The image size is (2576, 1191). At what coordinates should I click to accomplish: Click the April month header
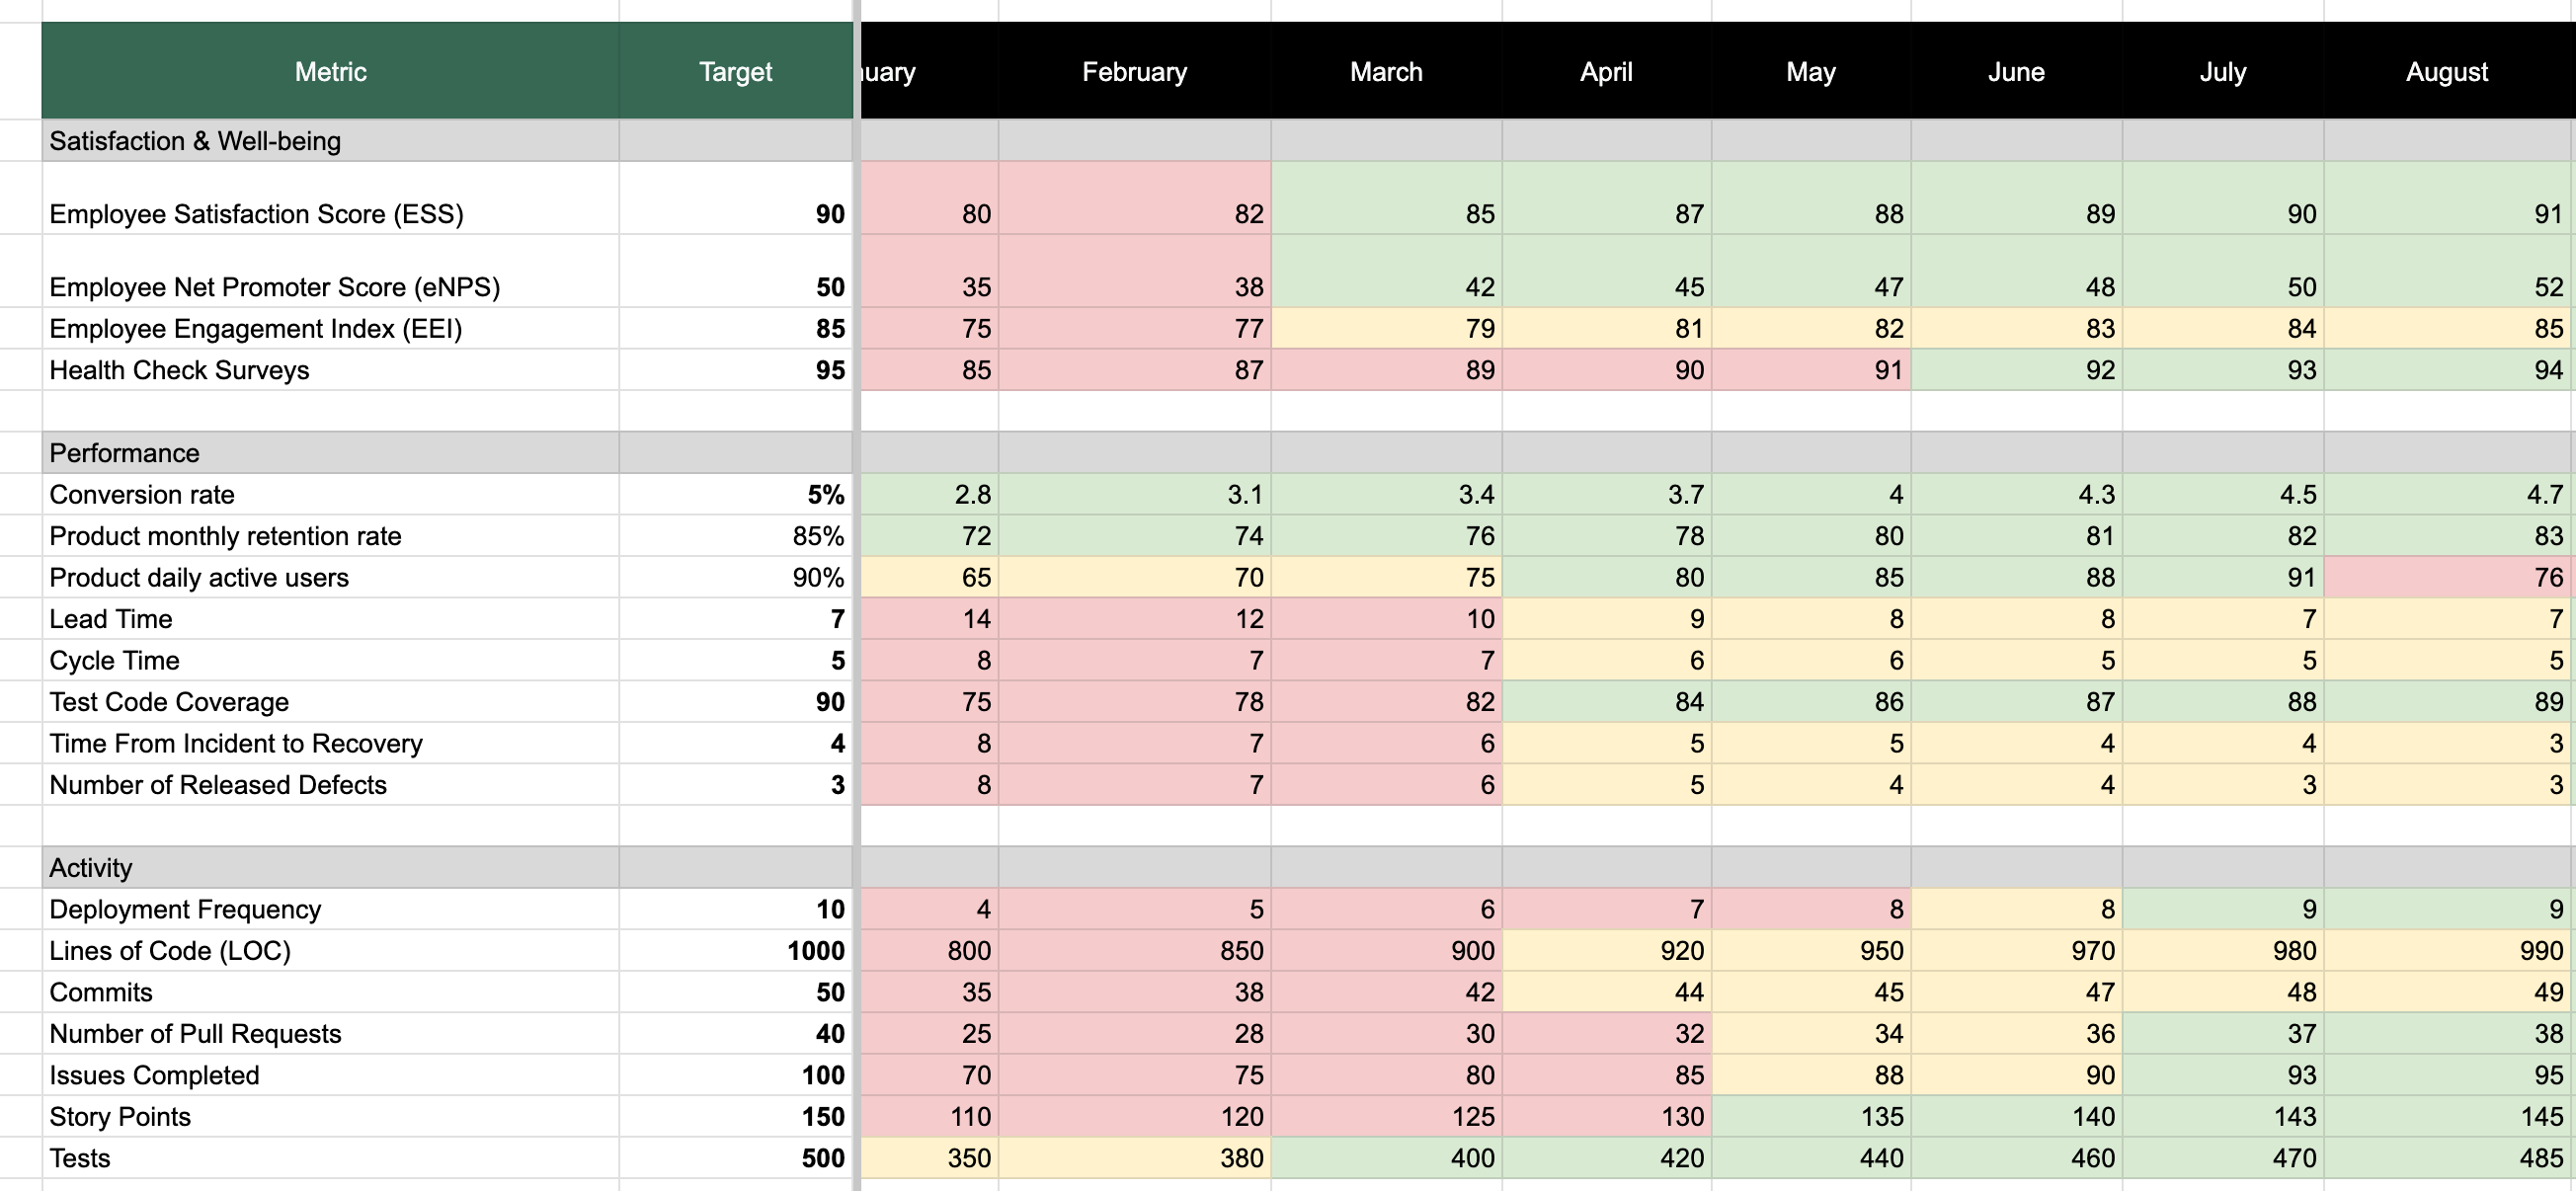point(1606,71)
